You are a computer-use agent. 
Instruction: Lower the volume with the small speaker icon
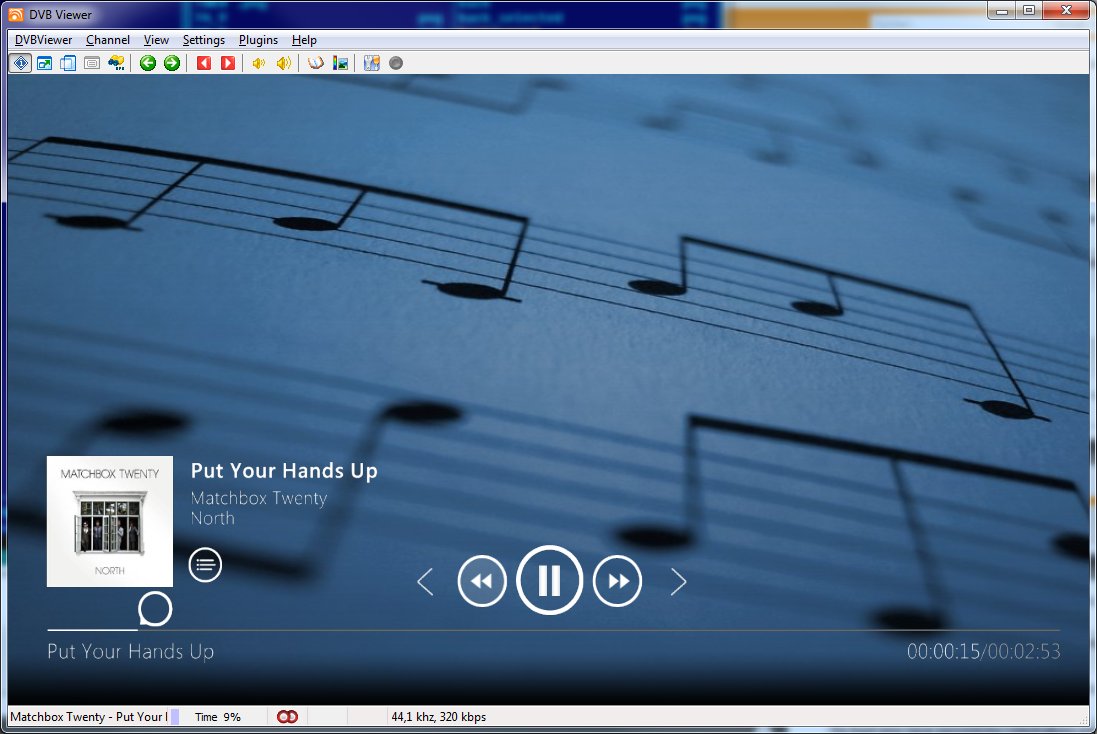[259, 64]
